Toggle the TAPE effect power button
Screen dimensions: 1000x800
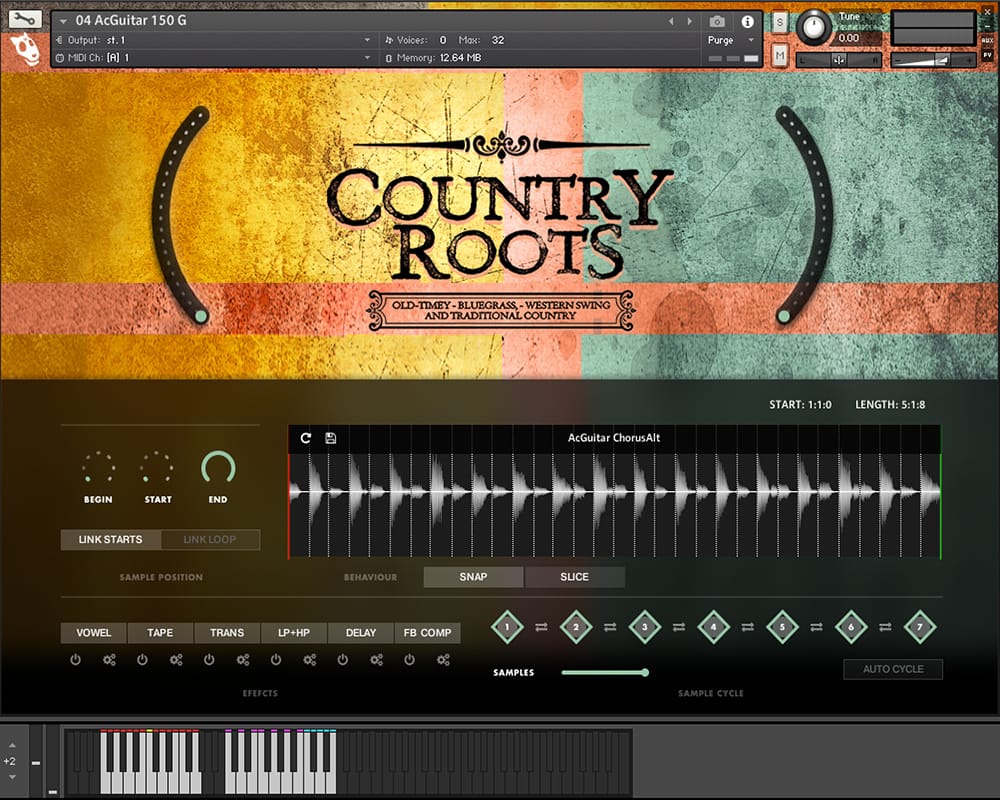click(x=142, y=660)
